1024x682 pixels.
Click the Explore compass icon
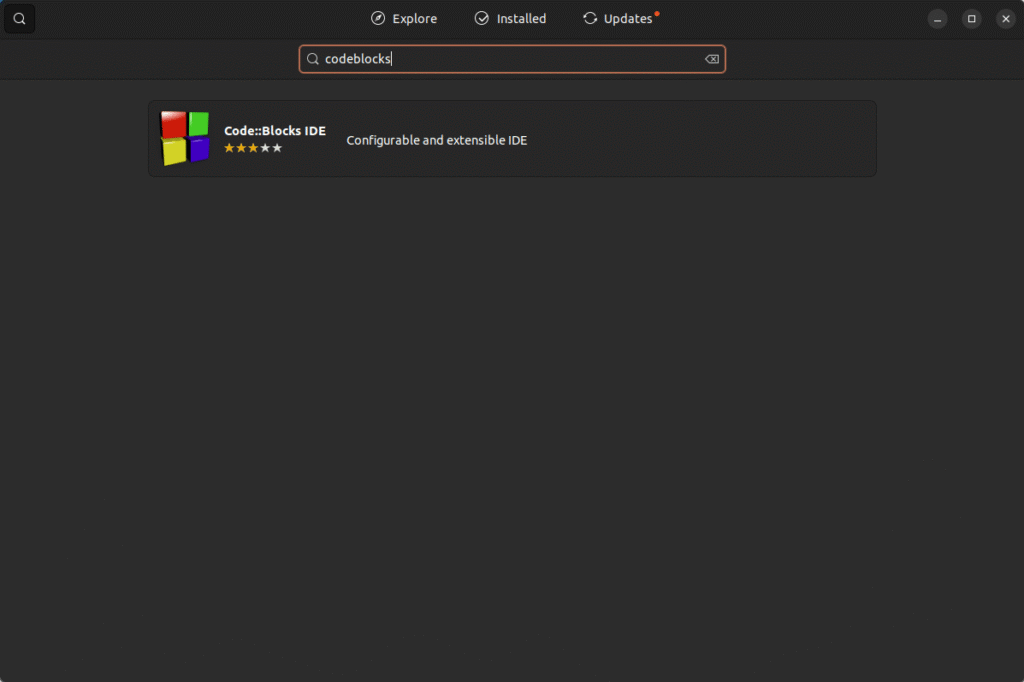click(x=378, y=19)
